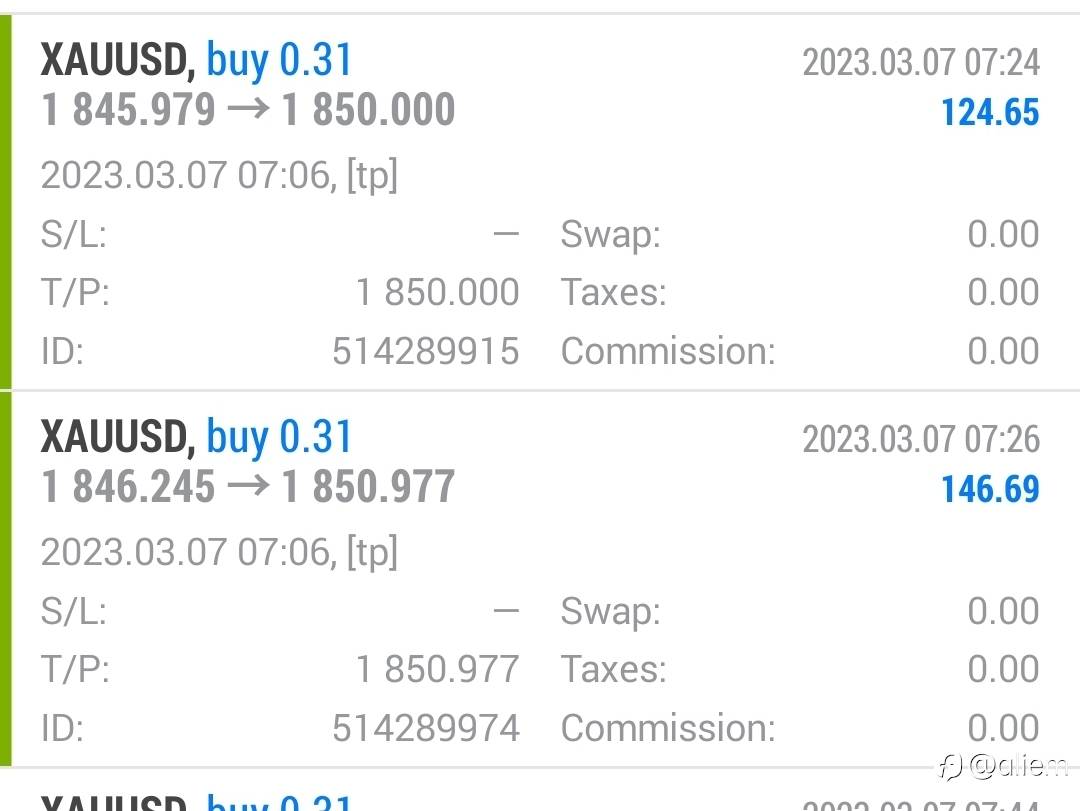Click the T/P value 1 850.977

click(437, 669)
